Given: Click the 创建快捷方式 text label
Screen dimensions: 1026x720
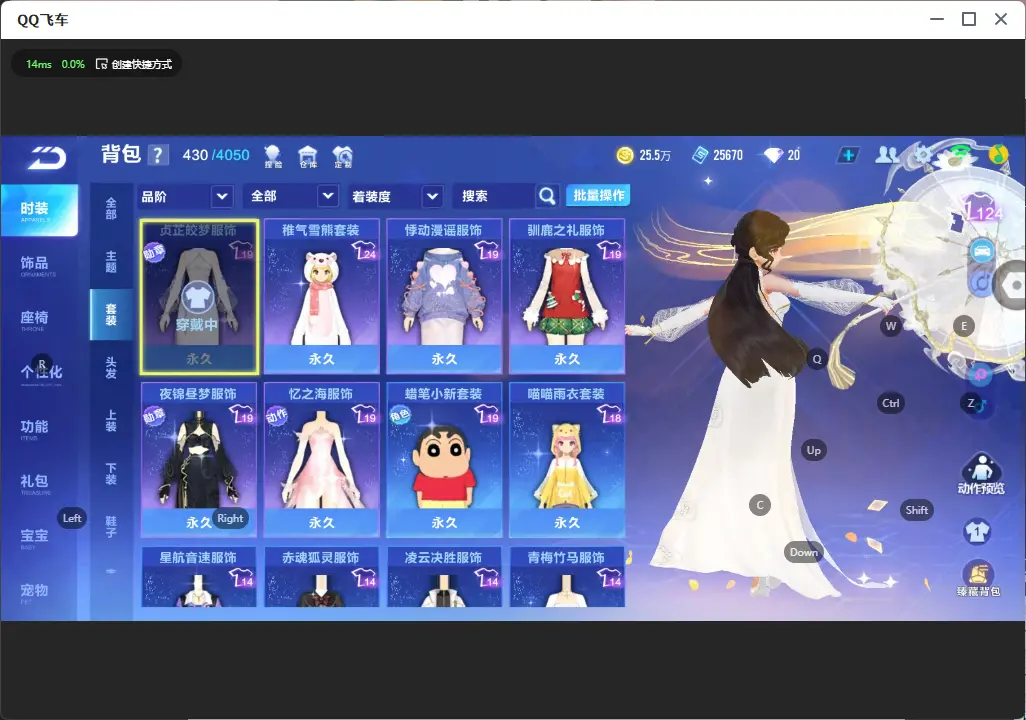Looking at the screenshot, I should click(141, 64).
